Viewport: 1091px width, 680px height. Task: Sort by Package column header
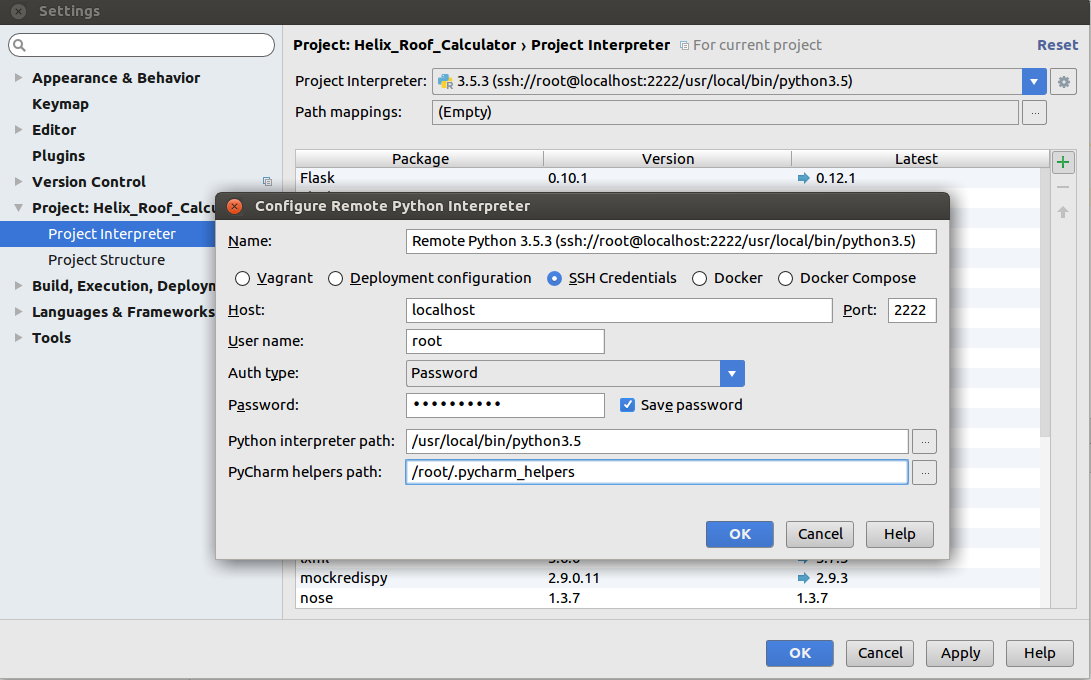click(420, 159)
